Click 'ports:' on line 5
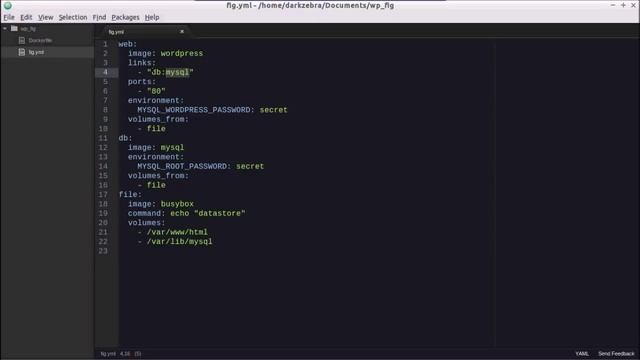This screenshot has width=640, height=360. click(x=142, y=82)
